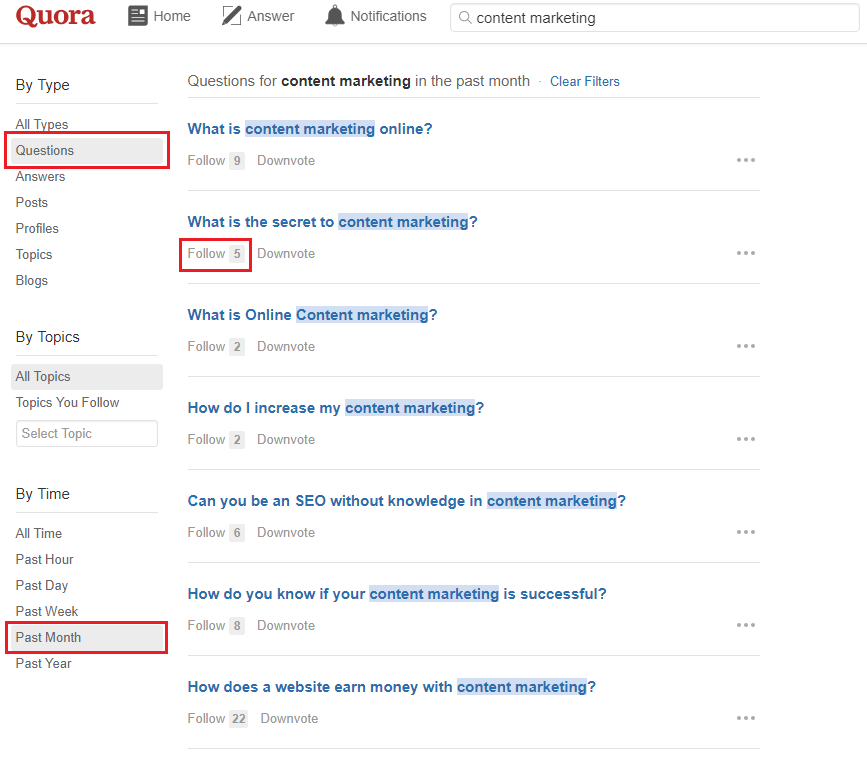Screen dimensions: 867x757
Task: Filter results by Topics
Action: pos(34,254)
